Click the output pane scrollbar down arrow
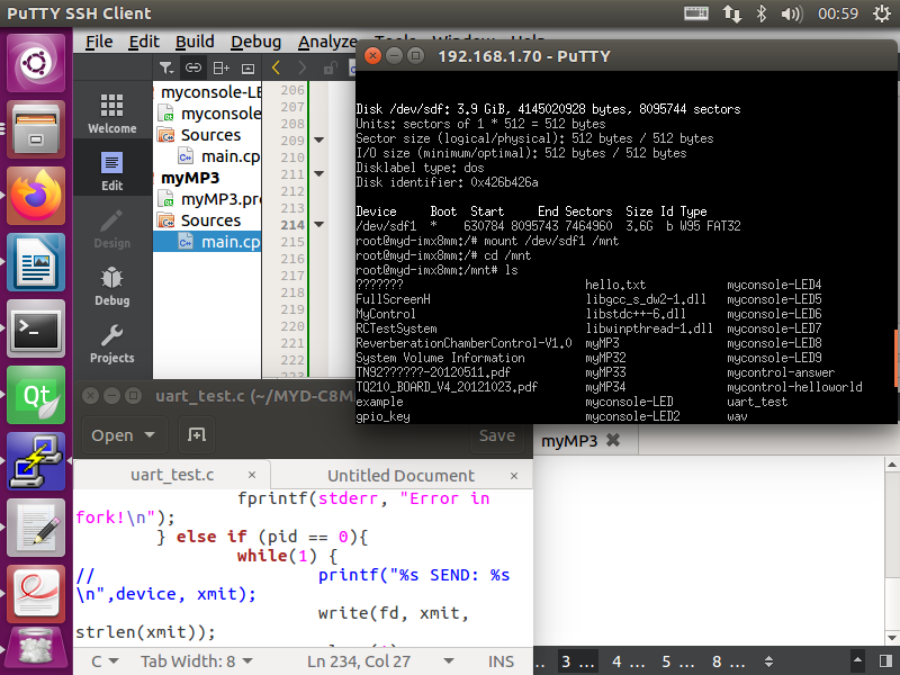900x675 pixels. click(x=892, y=638)
